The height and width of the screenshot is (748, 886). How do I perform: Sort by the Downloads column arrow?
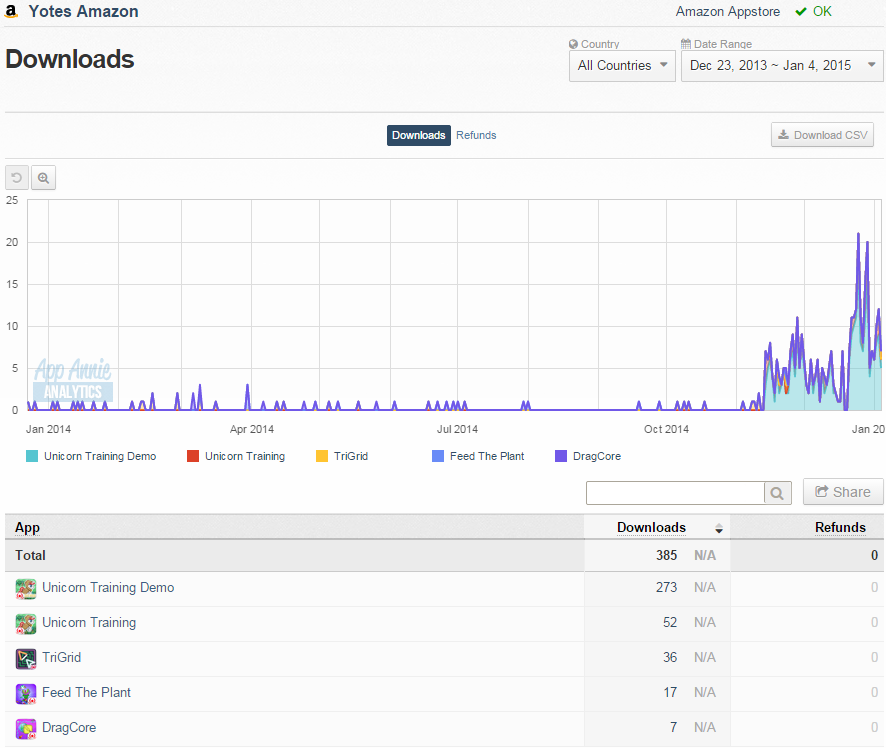pos(719,528)
